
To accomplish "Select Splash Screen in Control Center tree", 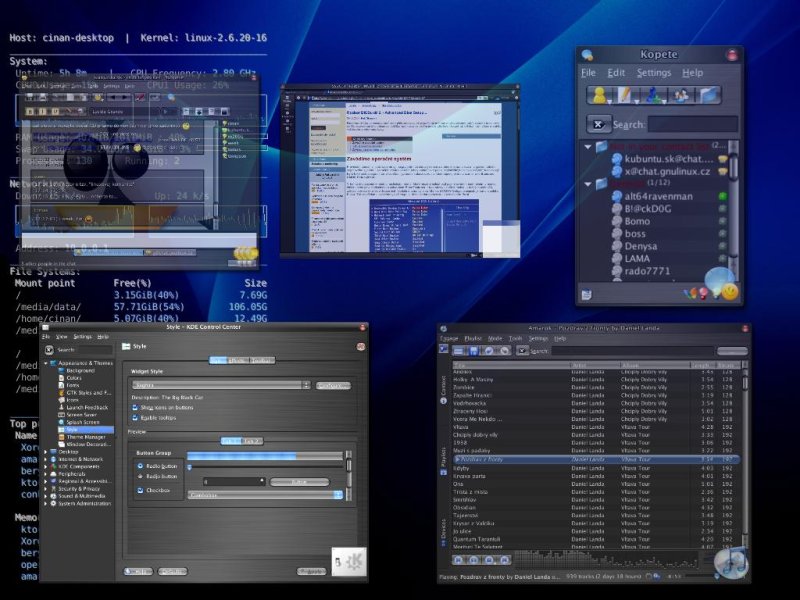I will (x=83, y=422).
